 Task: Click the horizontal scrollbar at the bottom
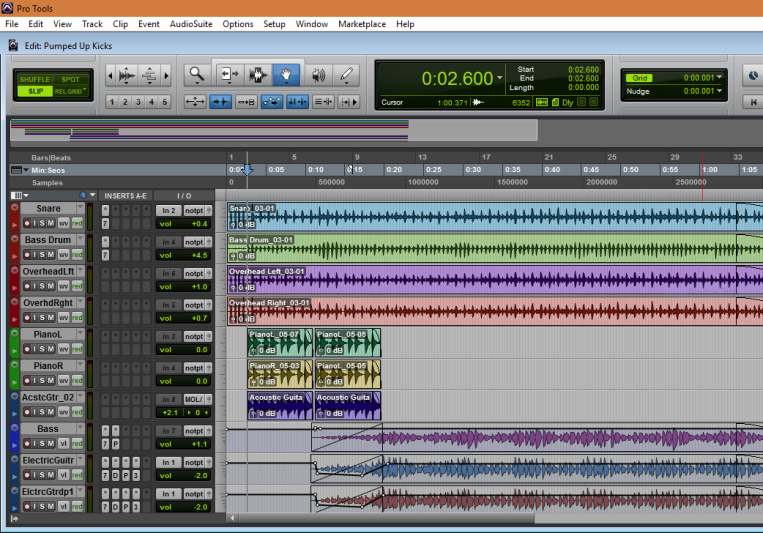(386, 518)
